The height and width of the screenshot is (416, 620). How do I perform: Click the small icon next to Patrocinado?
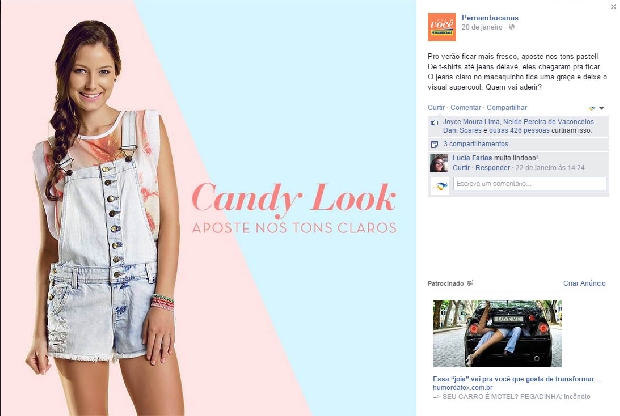[x=470, y=283]
